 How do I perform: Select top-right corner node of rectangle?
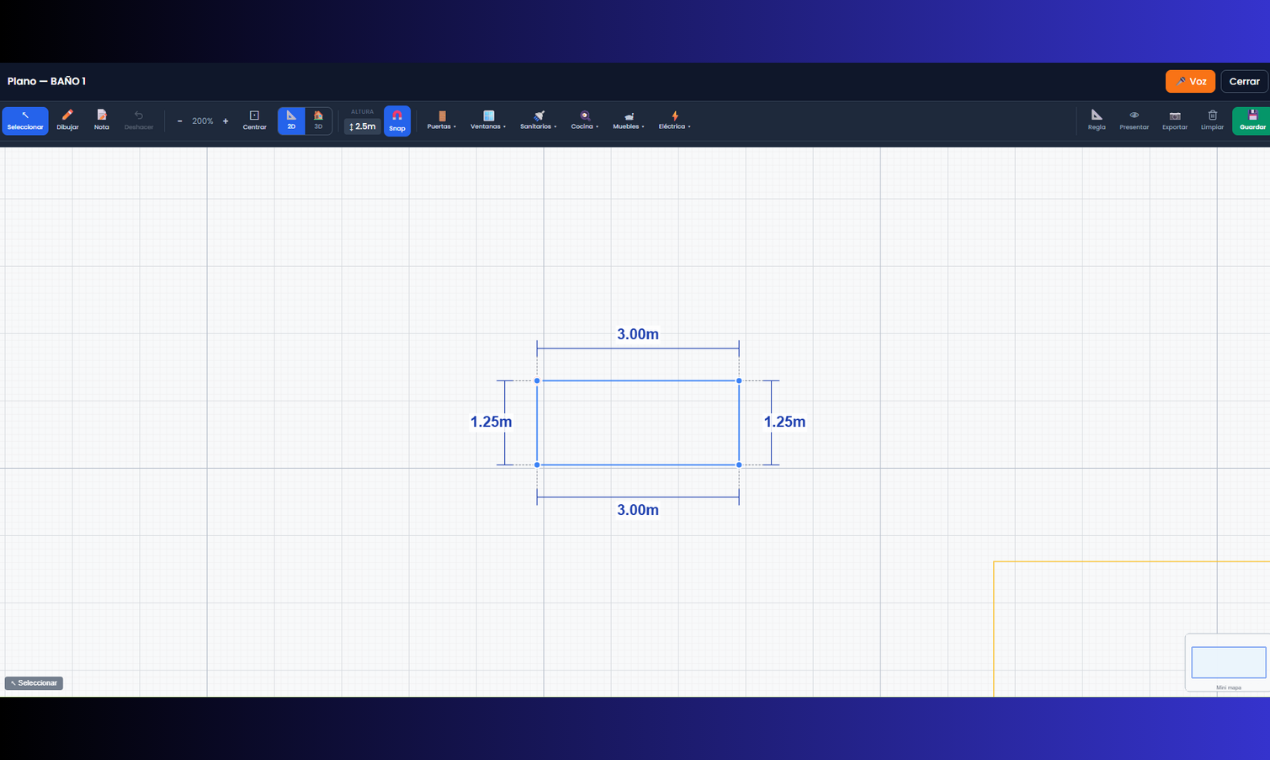click(739, 381)
